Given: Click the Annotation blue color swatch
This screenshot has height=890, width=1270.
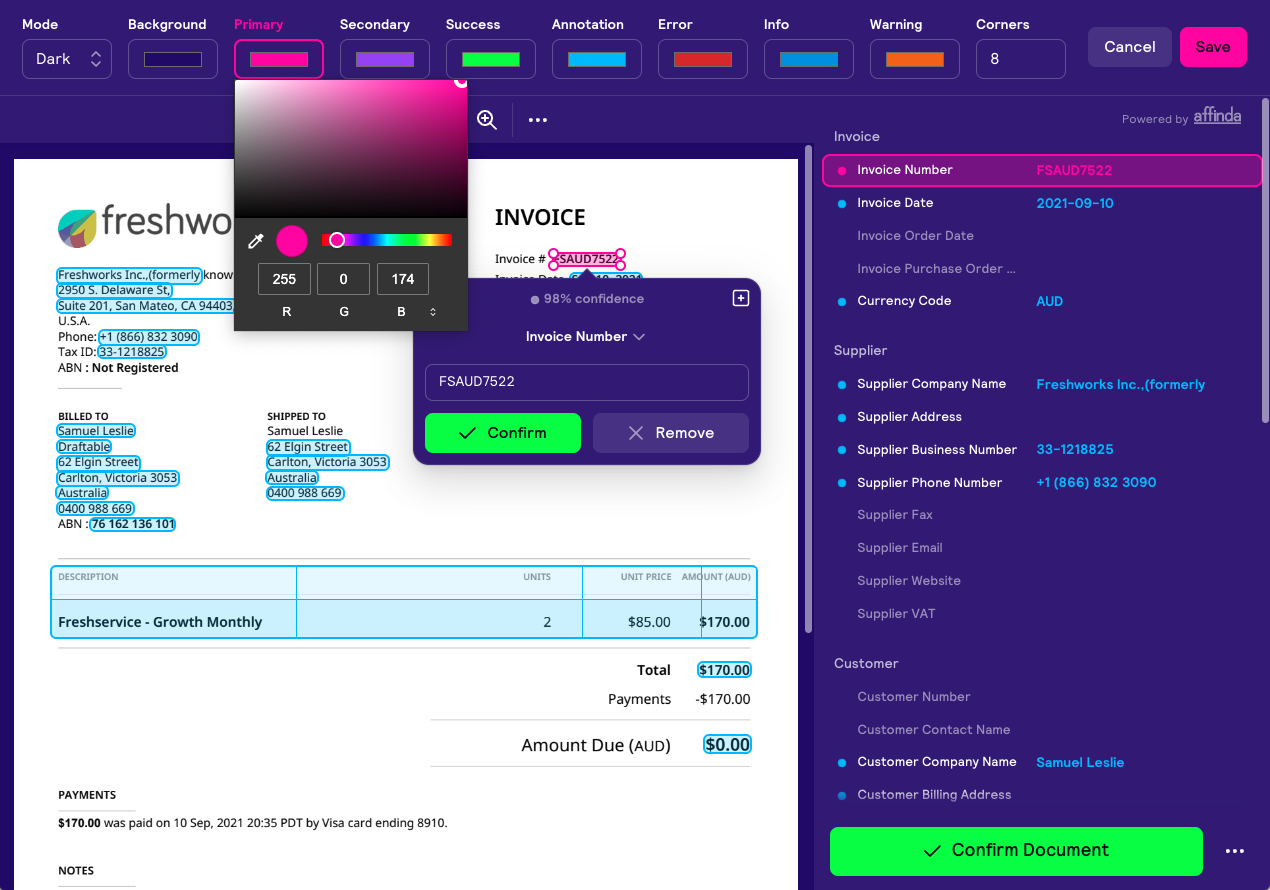Looking at the screenshot, I should [597, 59].
